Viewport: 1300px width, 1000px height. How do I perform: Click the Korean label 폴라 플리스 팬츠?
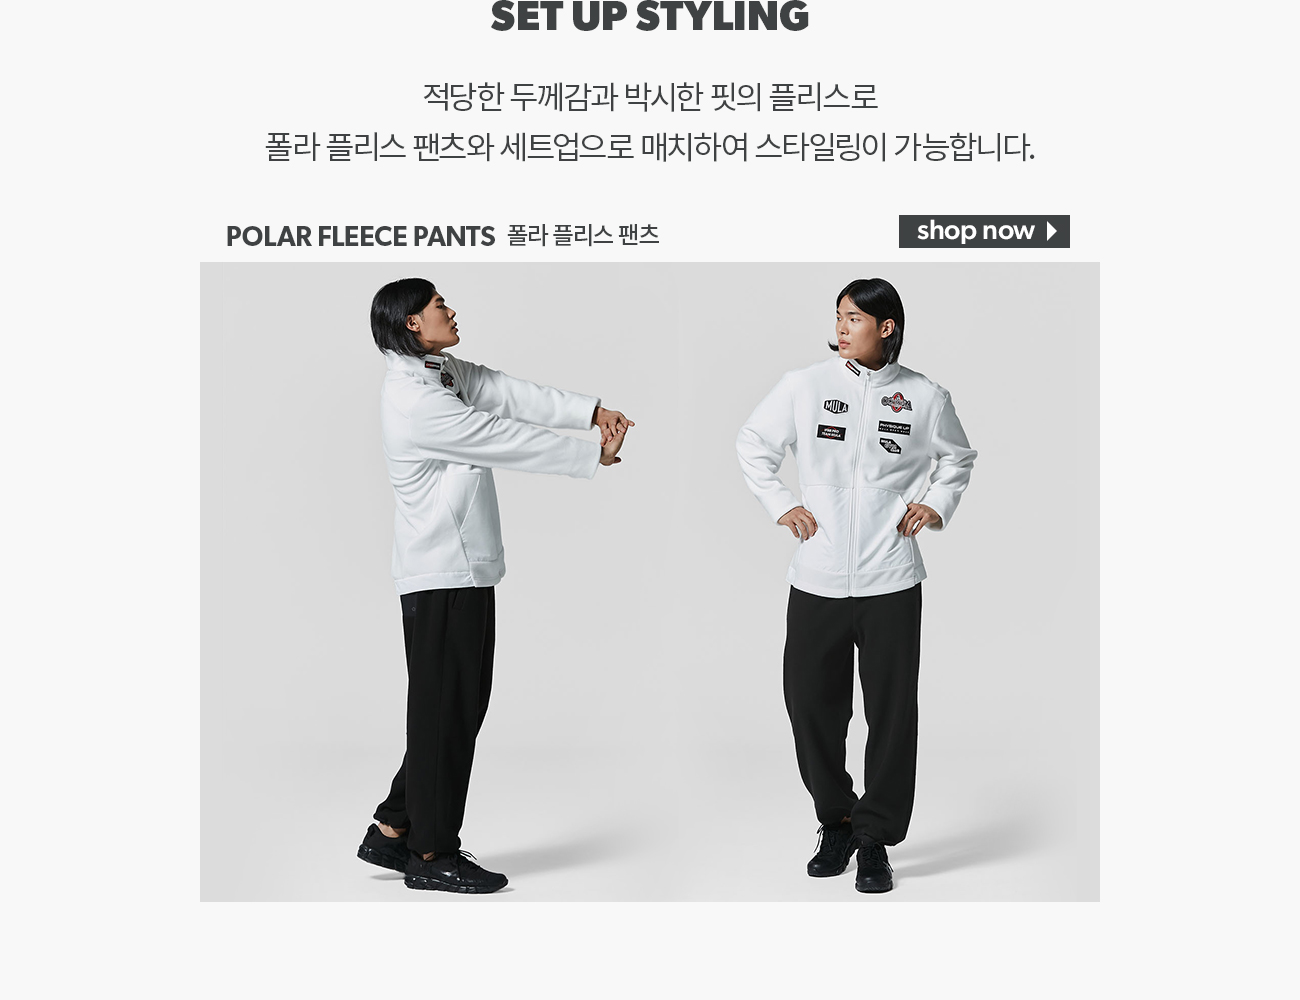[583, 235]
